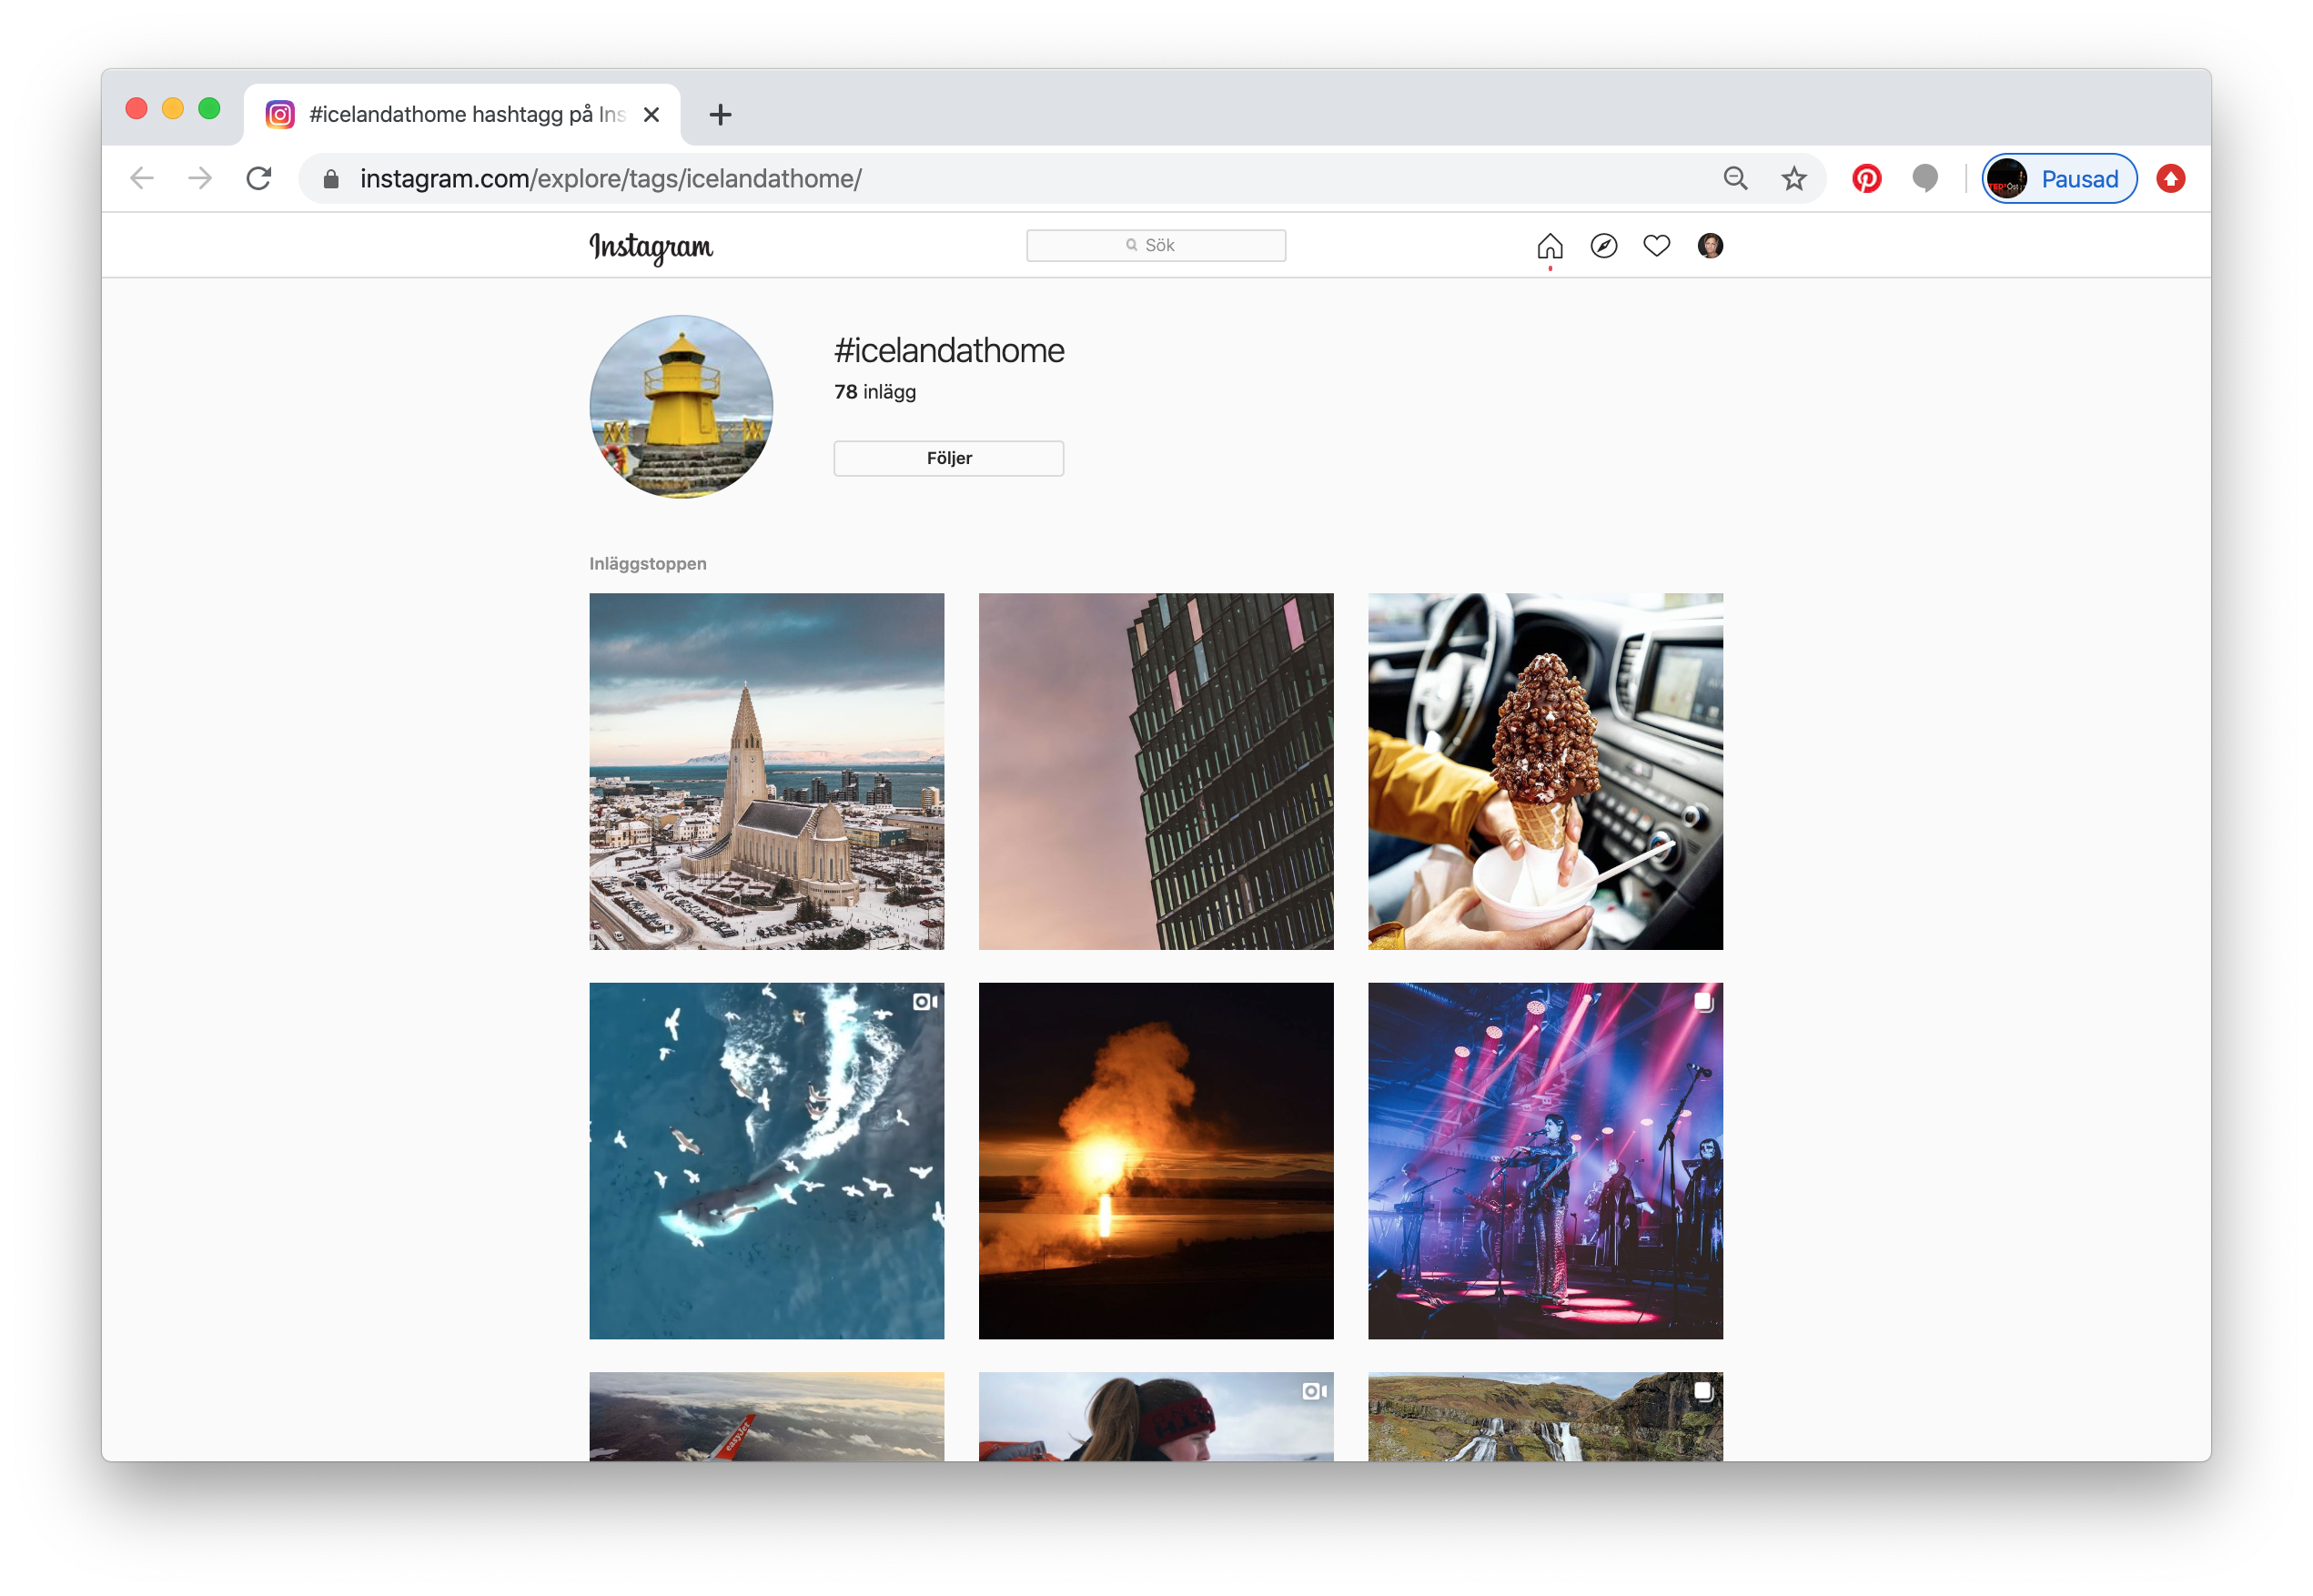Open the Hallgrímskirkja church aerial photo

766,771
